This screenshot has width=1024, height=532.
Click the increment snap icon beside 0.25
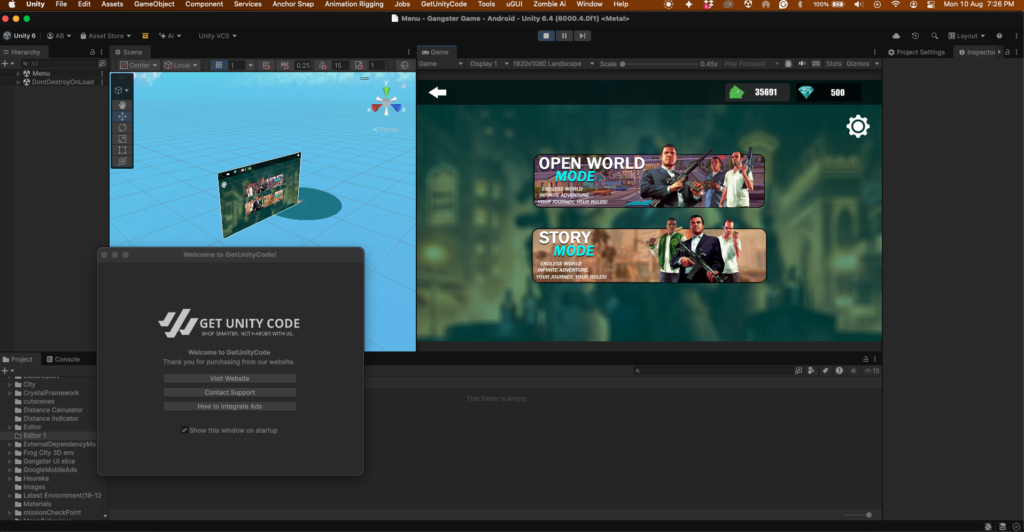[x=285, y=65]
